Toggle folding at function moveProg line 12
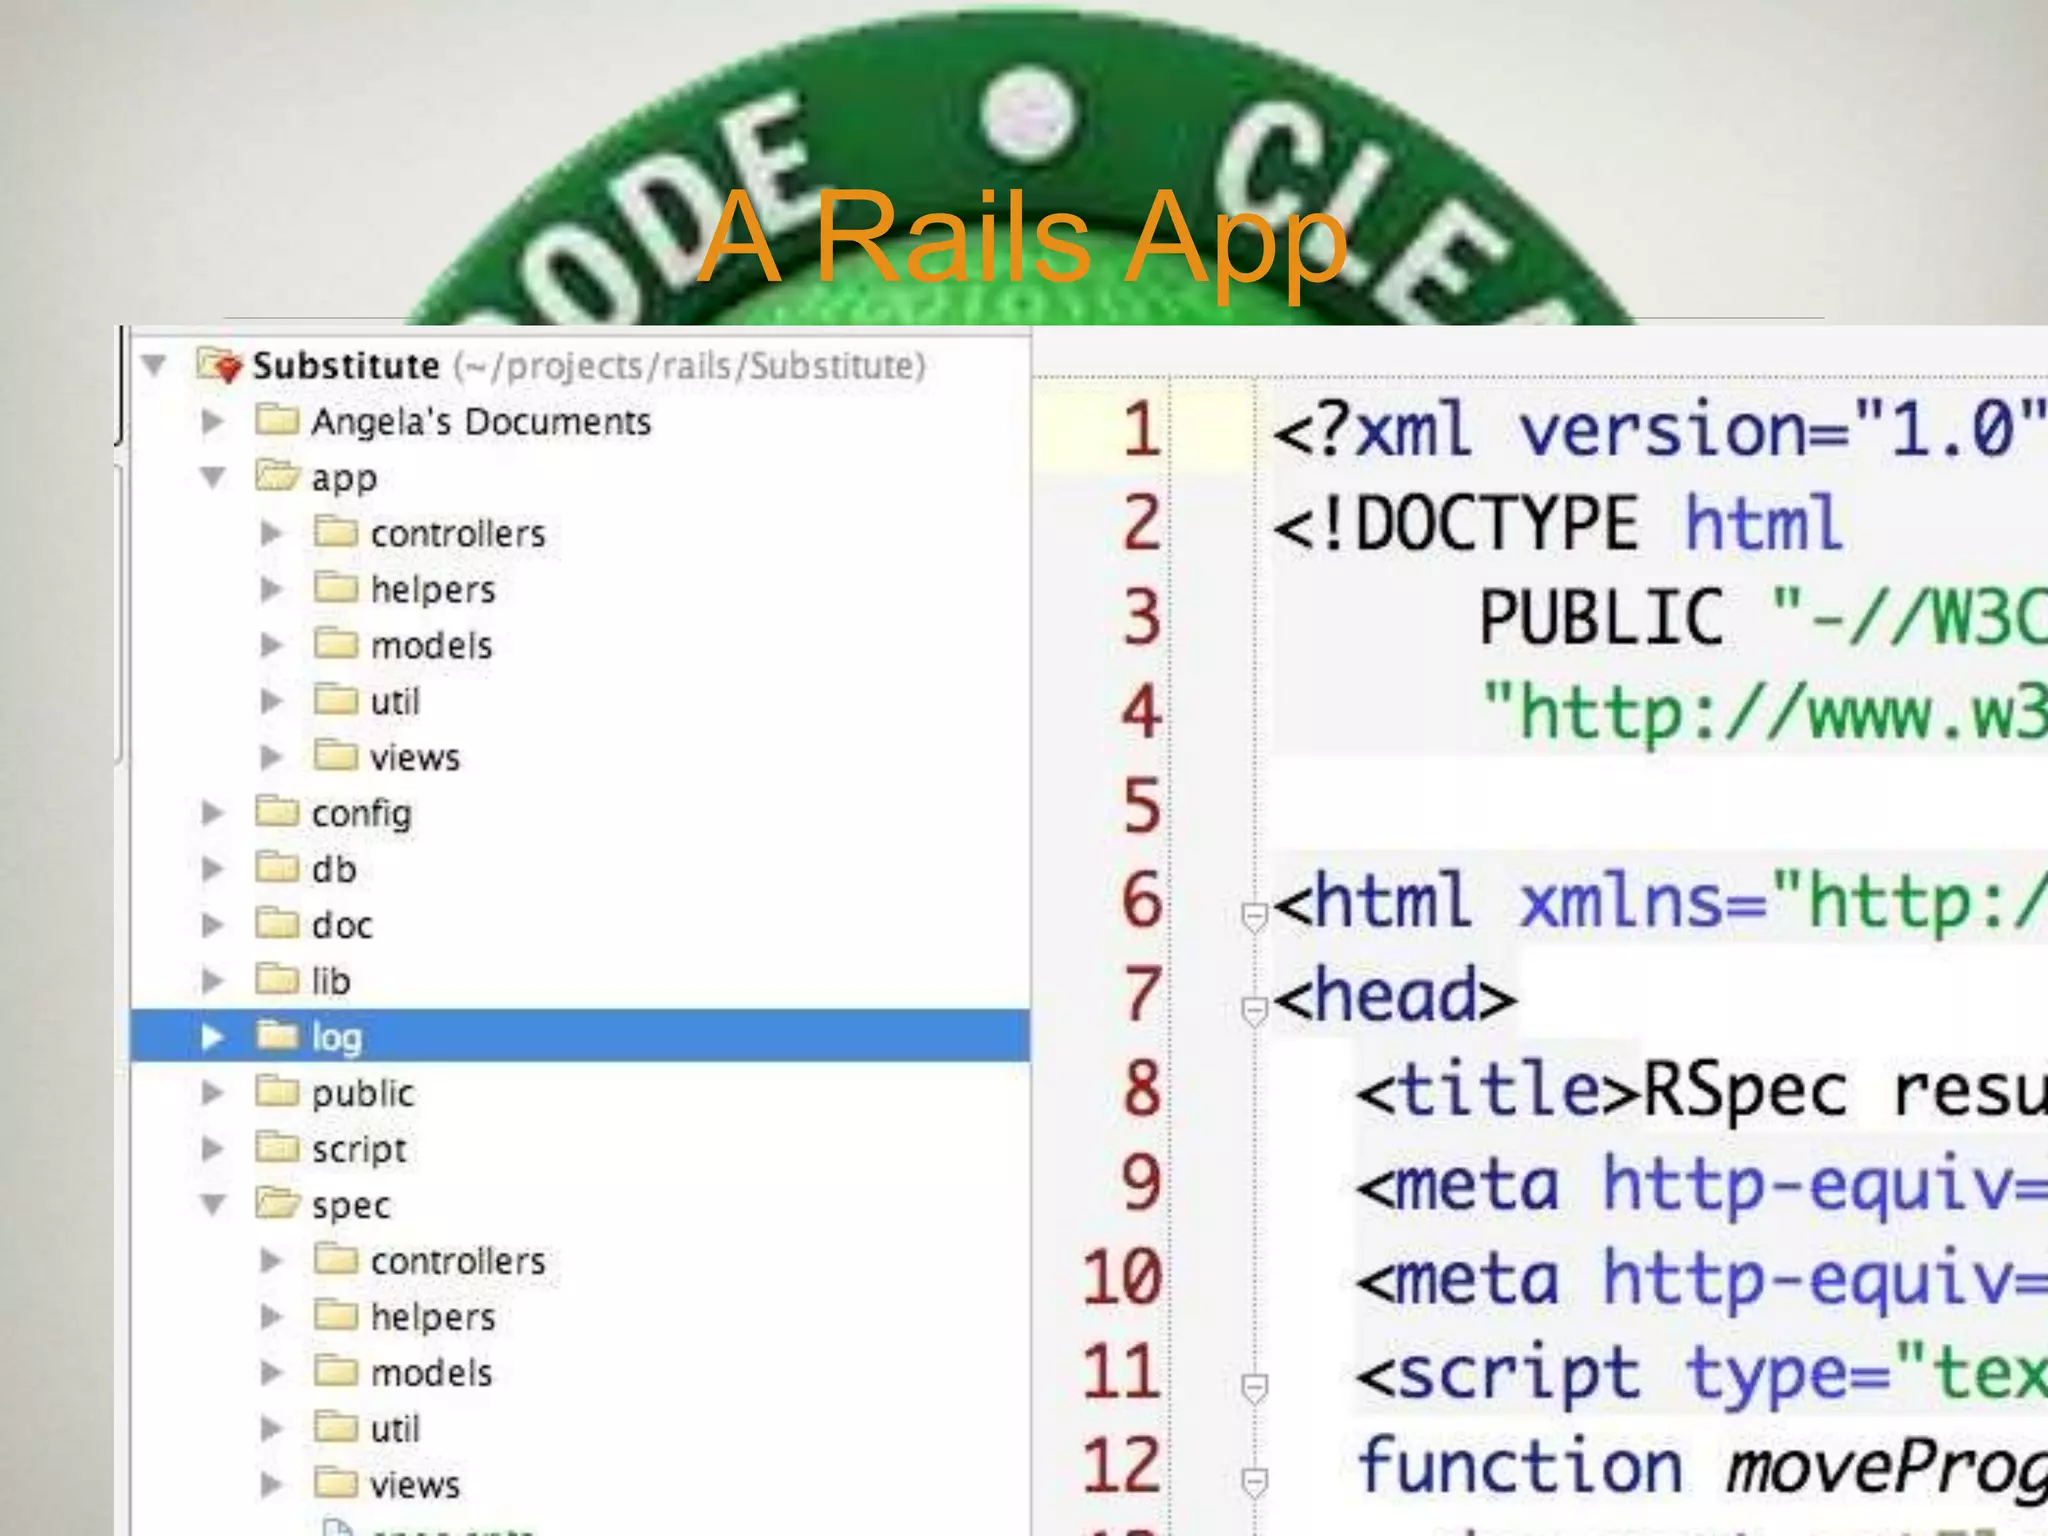 (1254, 1481)
